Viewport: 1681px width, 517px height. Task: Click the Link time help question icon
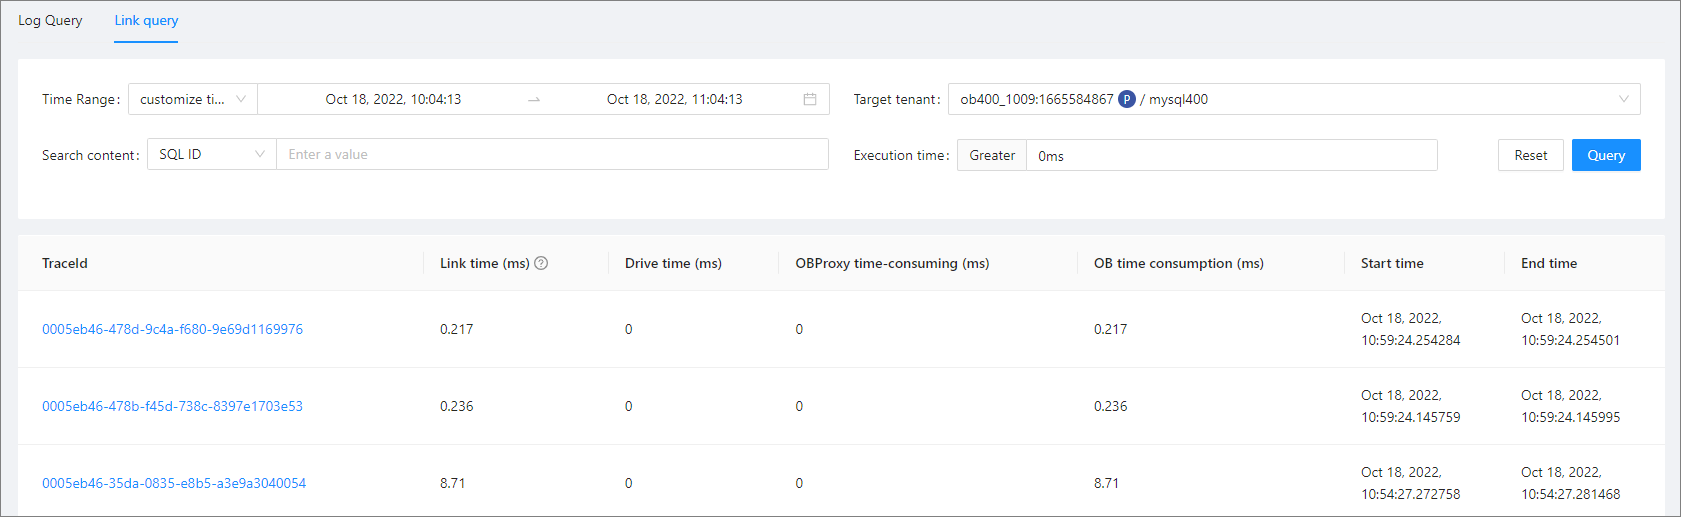tap(541, 263)
